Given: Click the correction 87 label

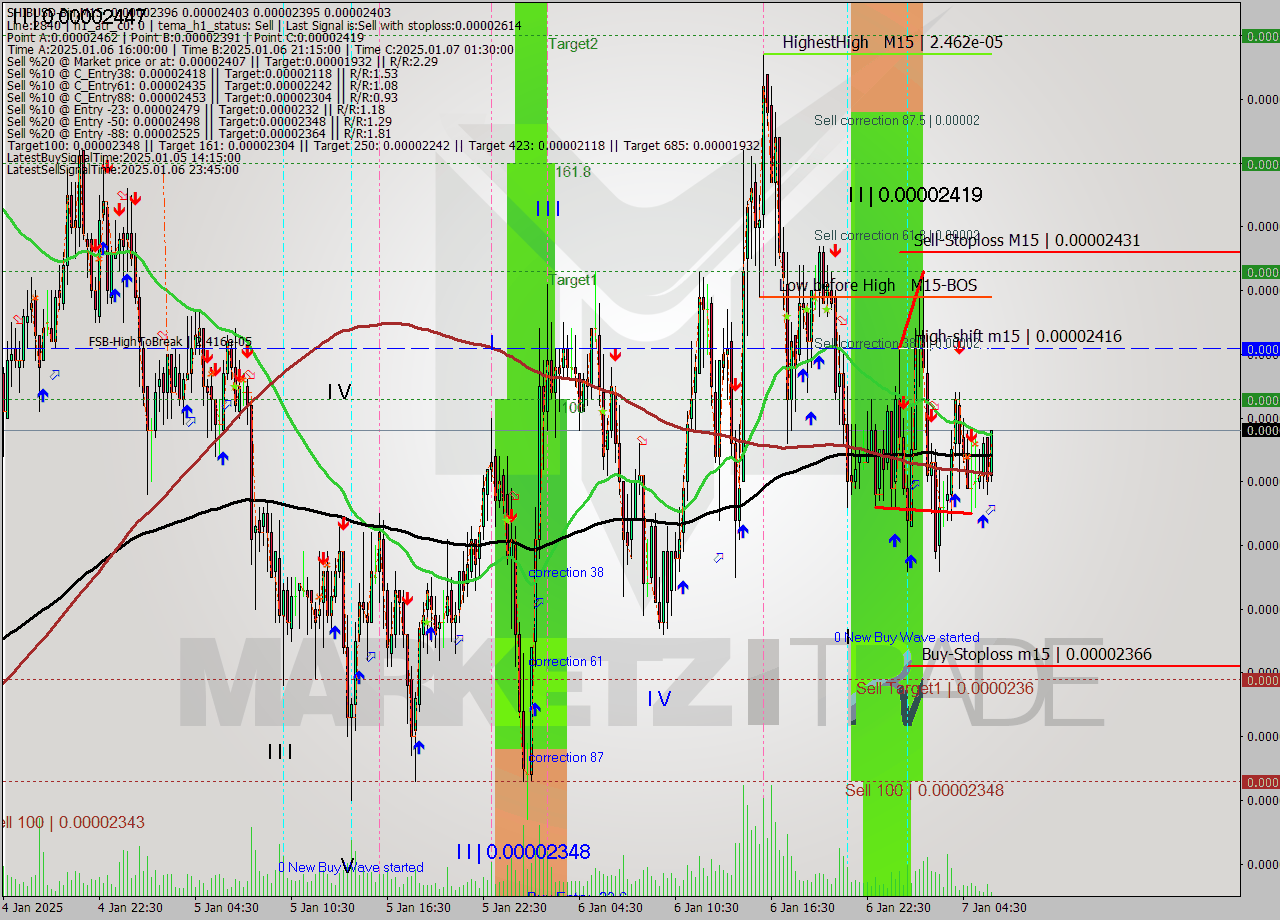Looking at the screenshot, I should 566,757.
